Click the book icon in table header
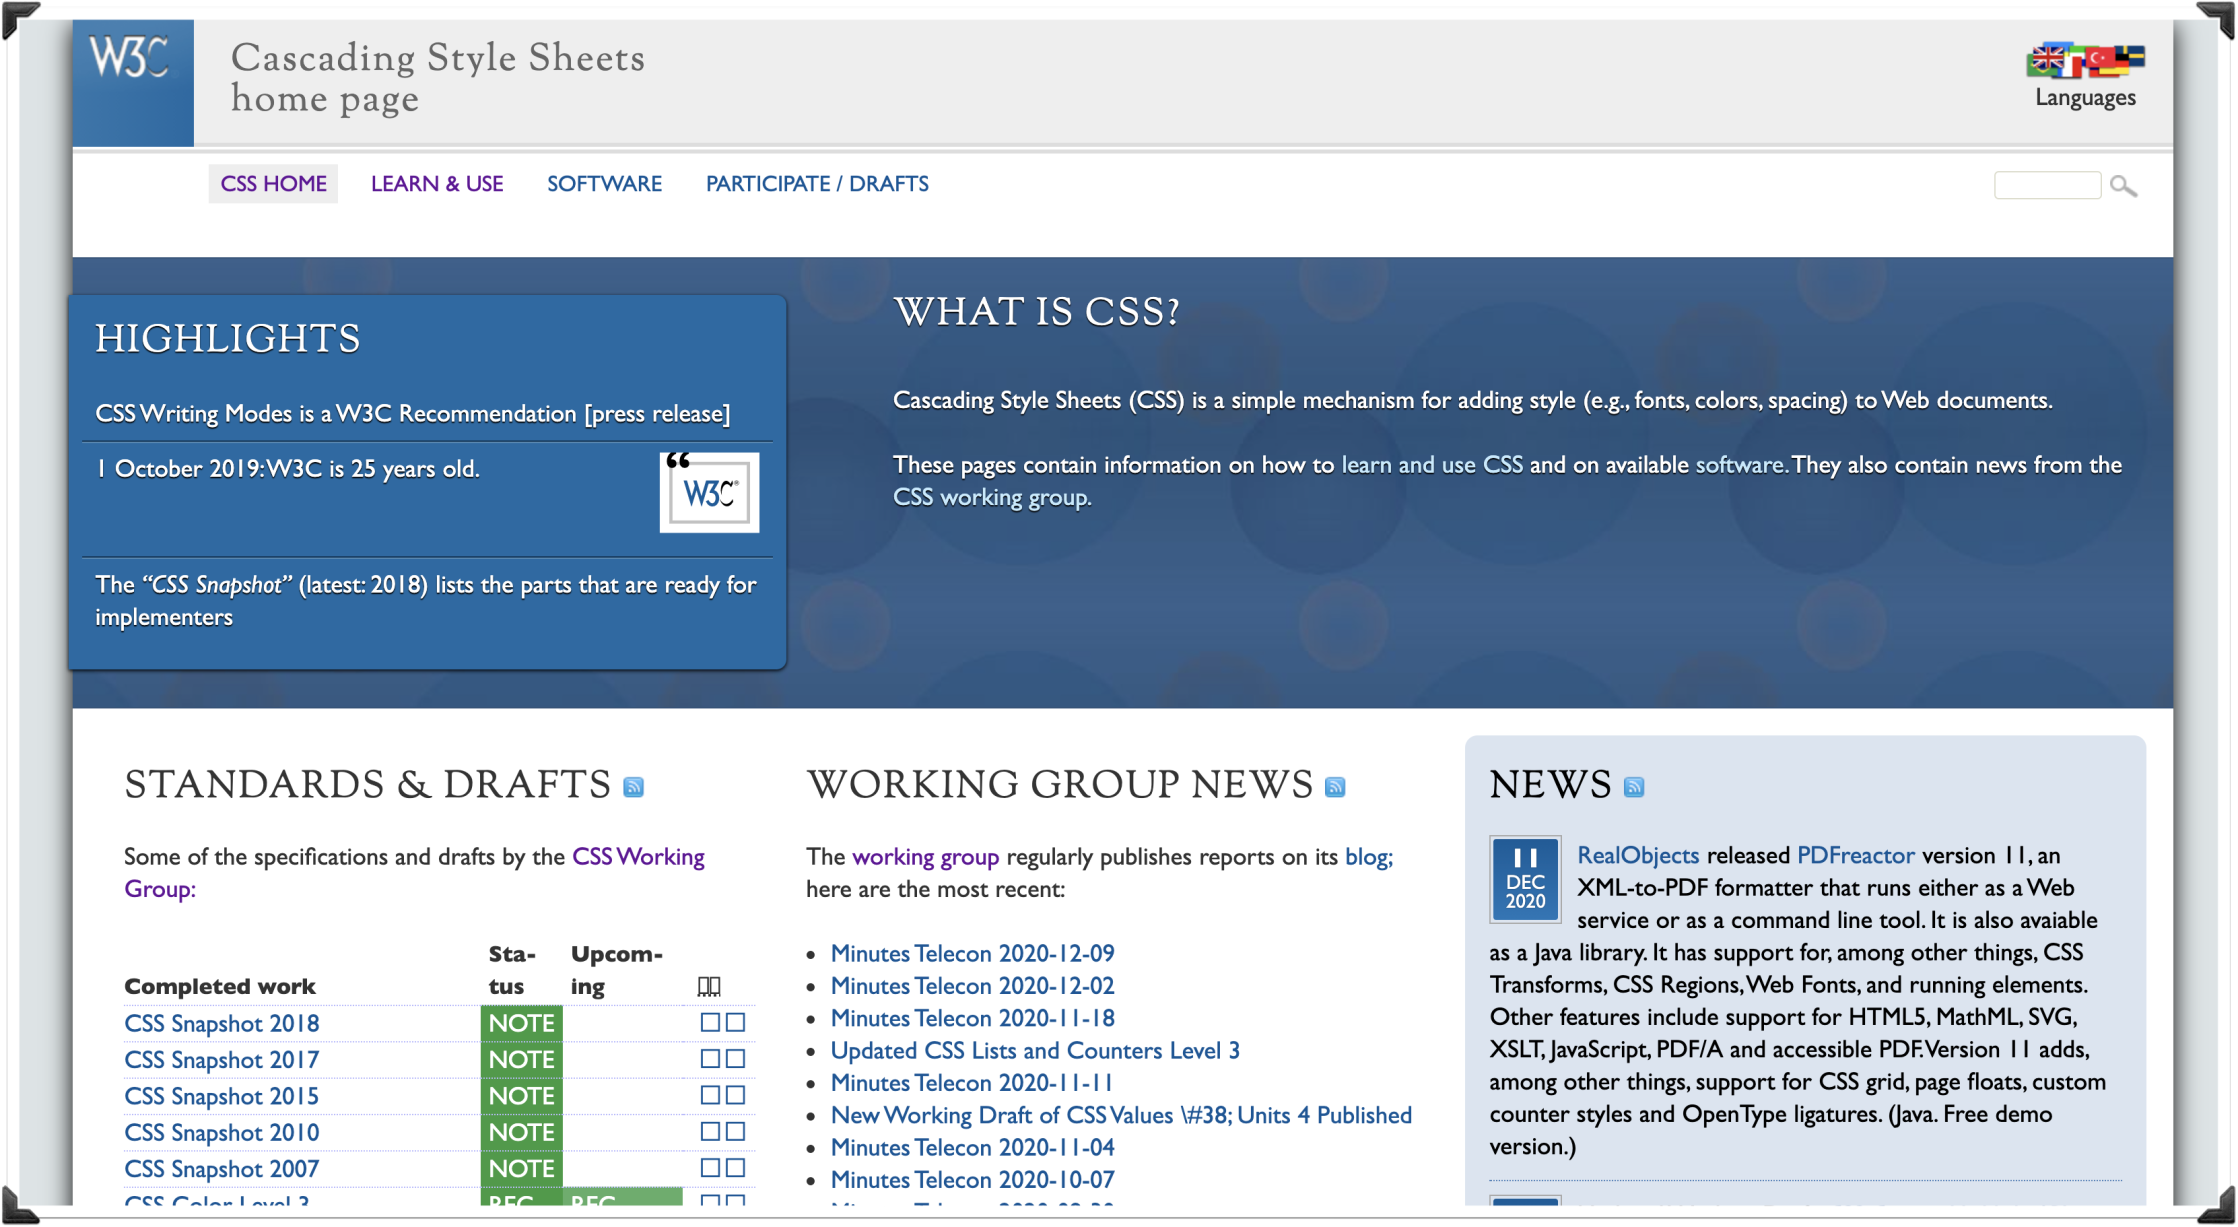 click(709, 987)
